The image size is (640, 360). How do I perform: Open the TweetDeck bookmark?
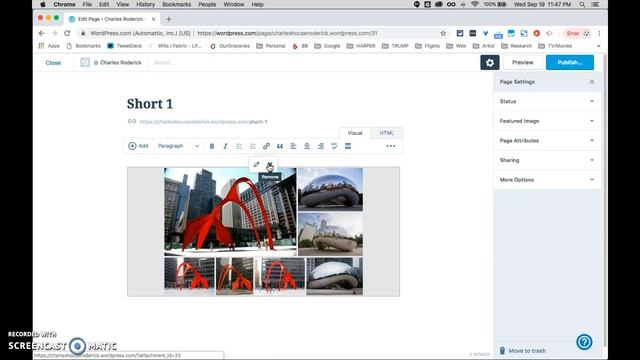(124, 46)
